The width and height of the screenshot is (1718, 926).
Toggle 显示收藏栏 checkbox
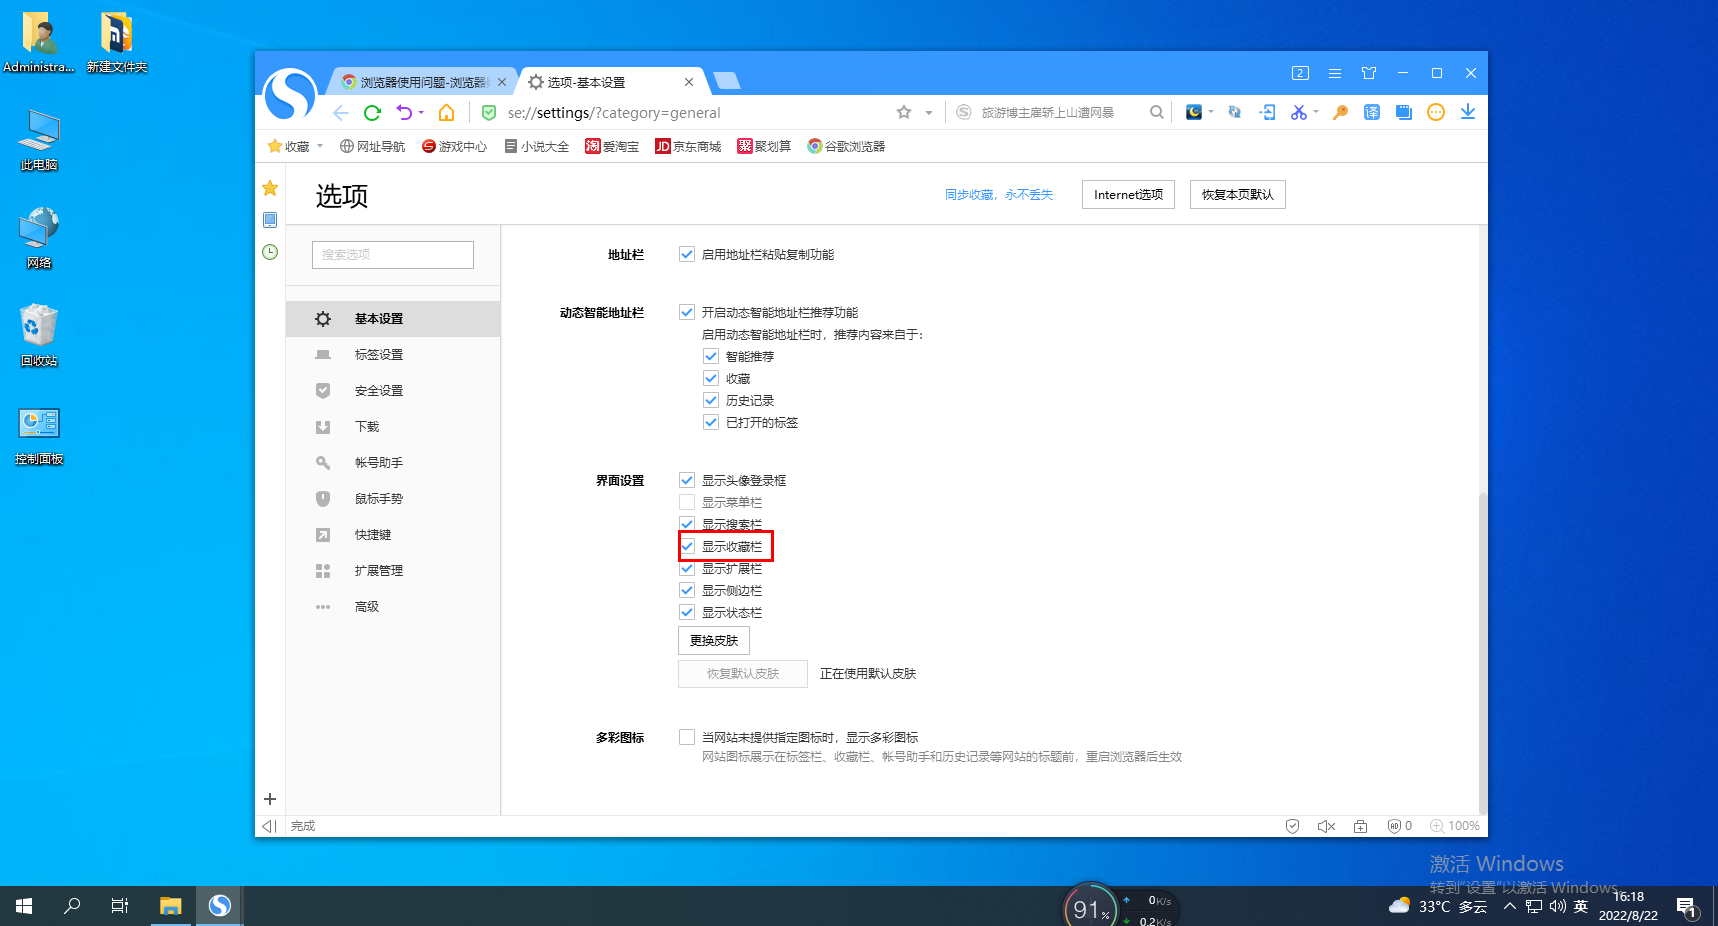(687, 546)
